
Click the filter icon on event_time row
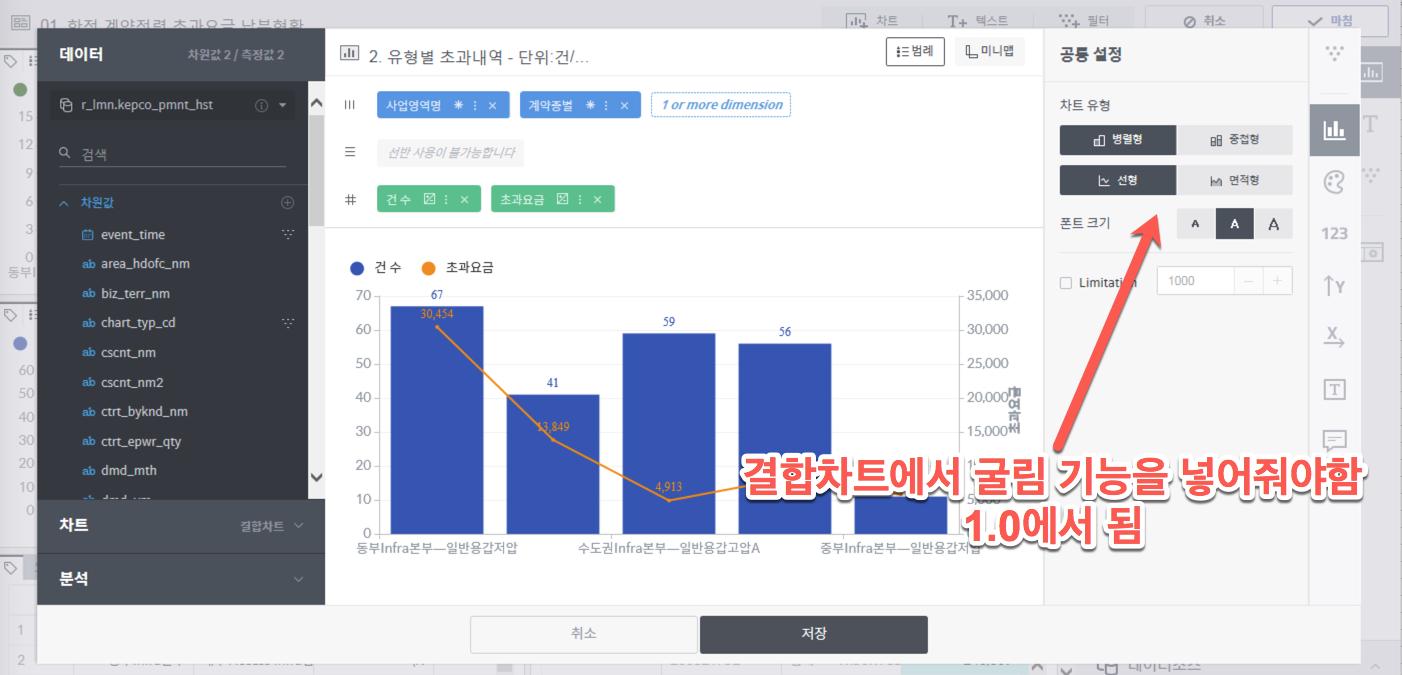pyautogui.click(x=288, y=235)
